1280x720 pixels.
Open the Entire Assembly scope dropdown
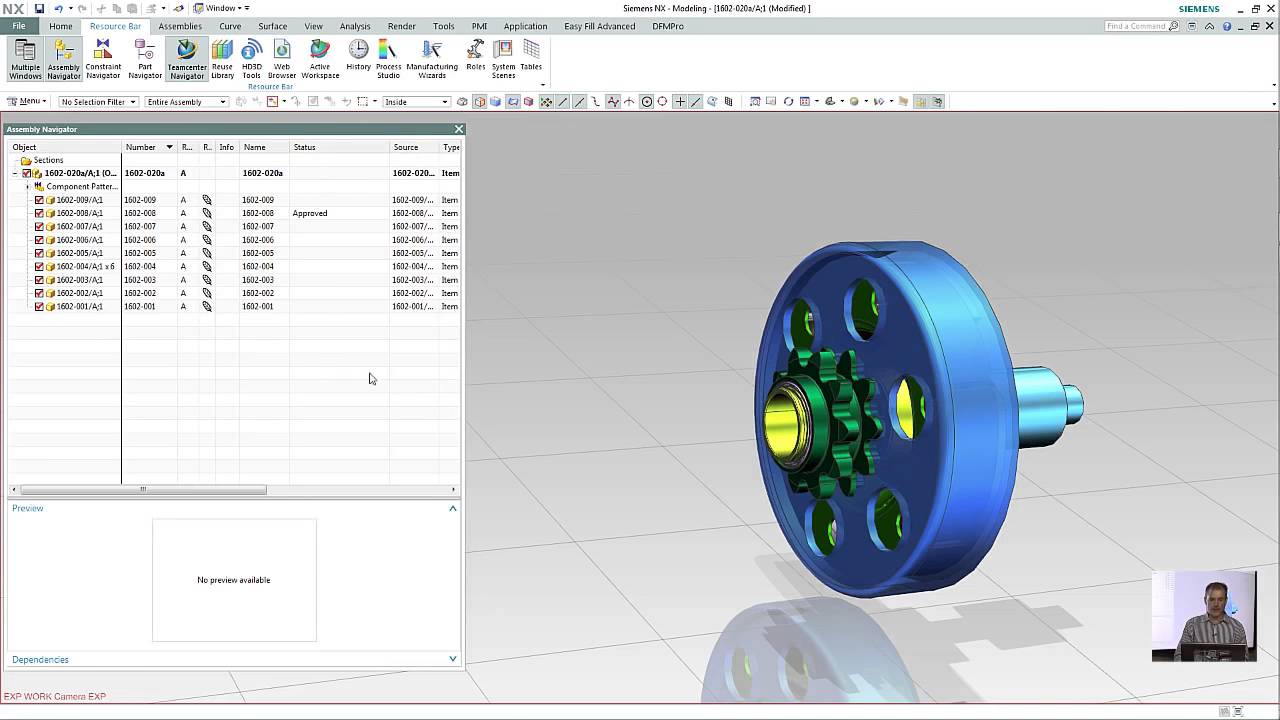pos(186,102)
